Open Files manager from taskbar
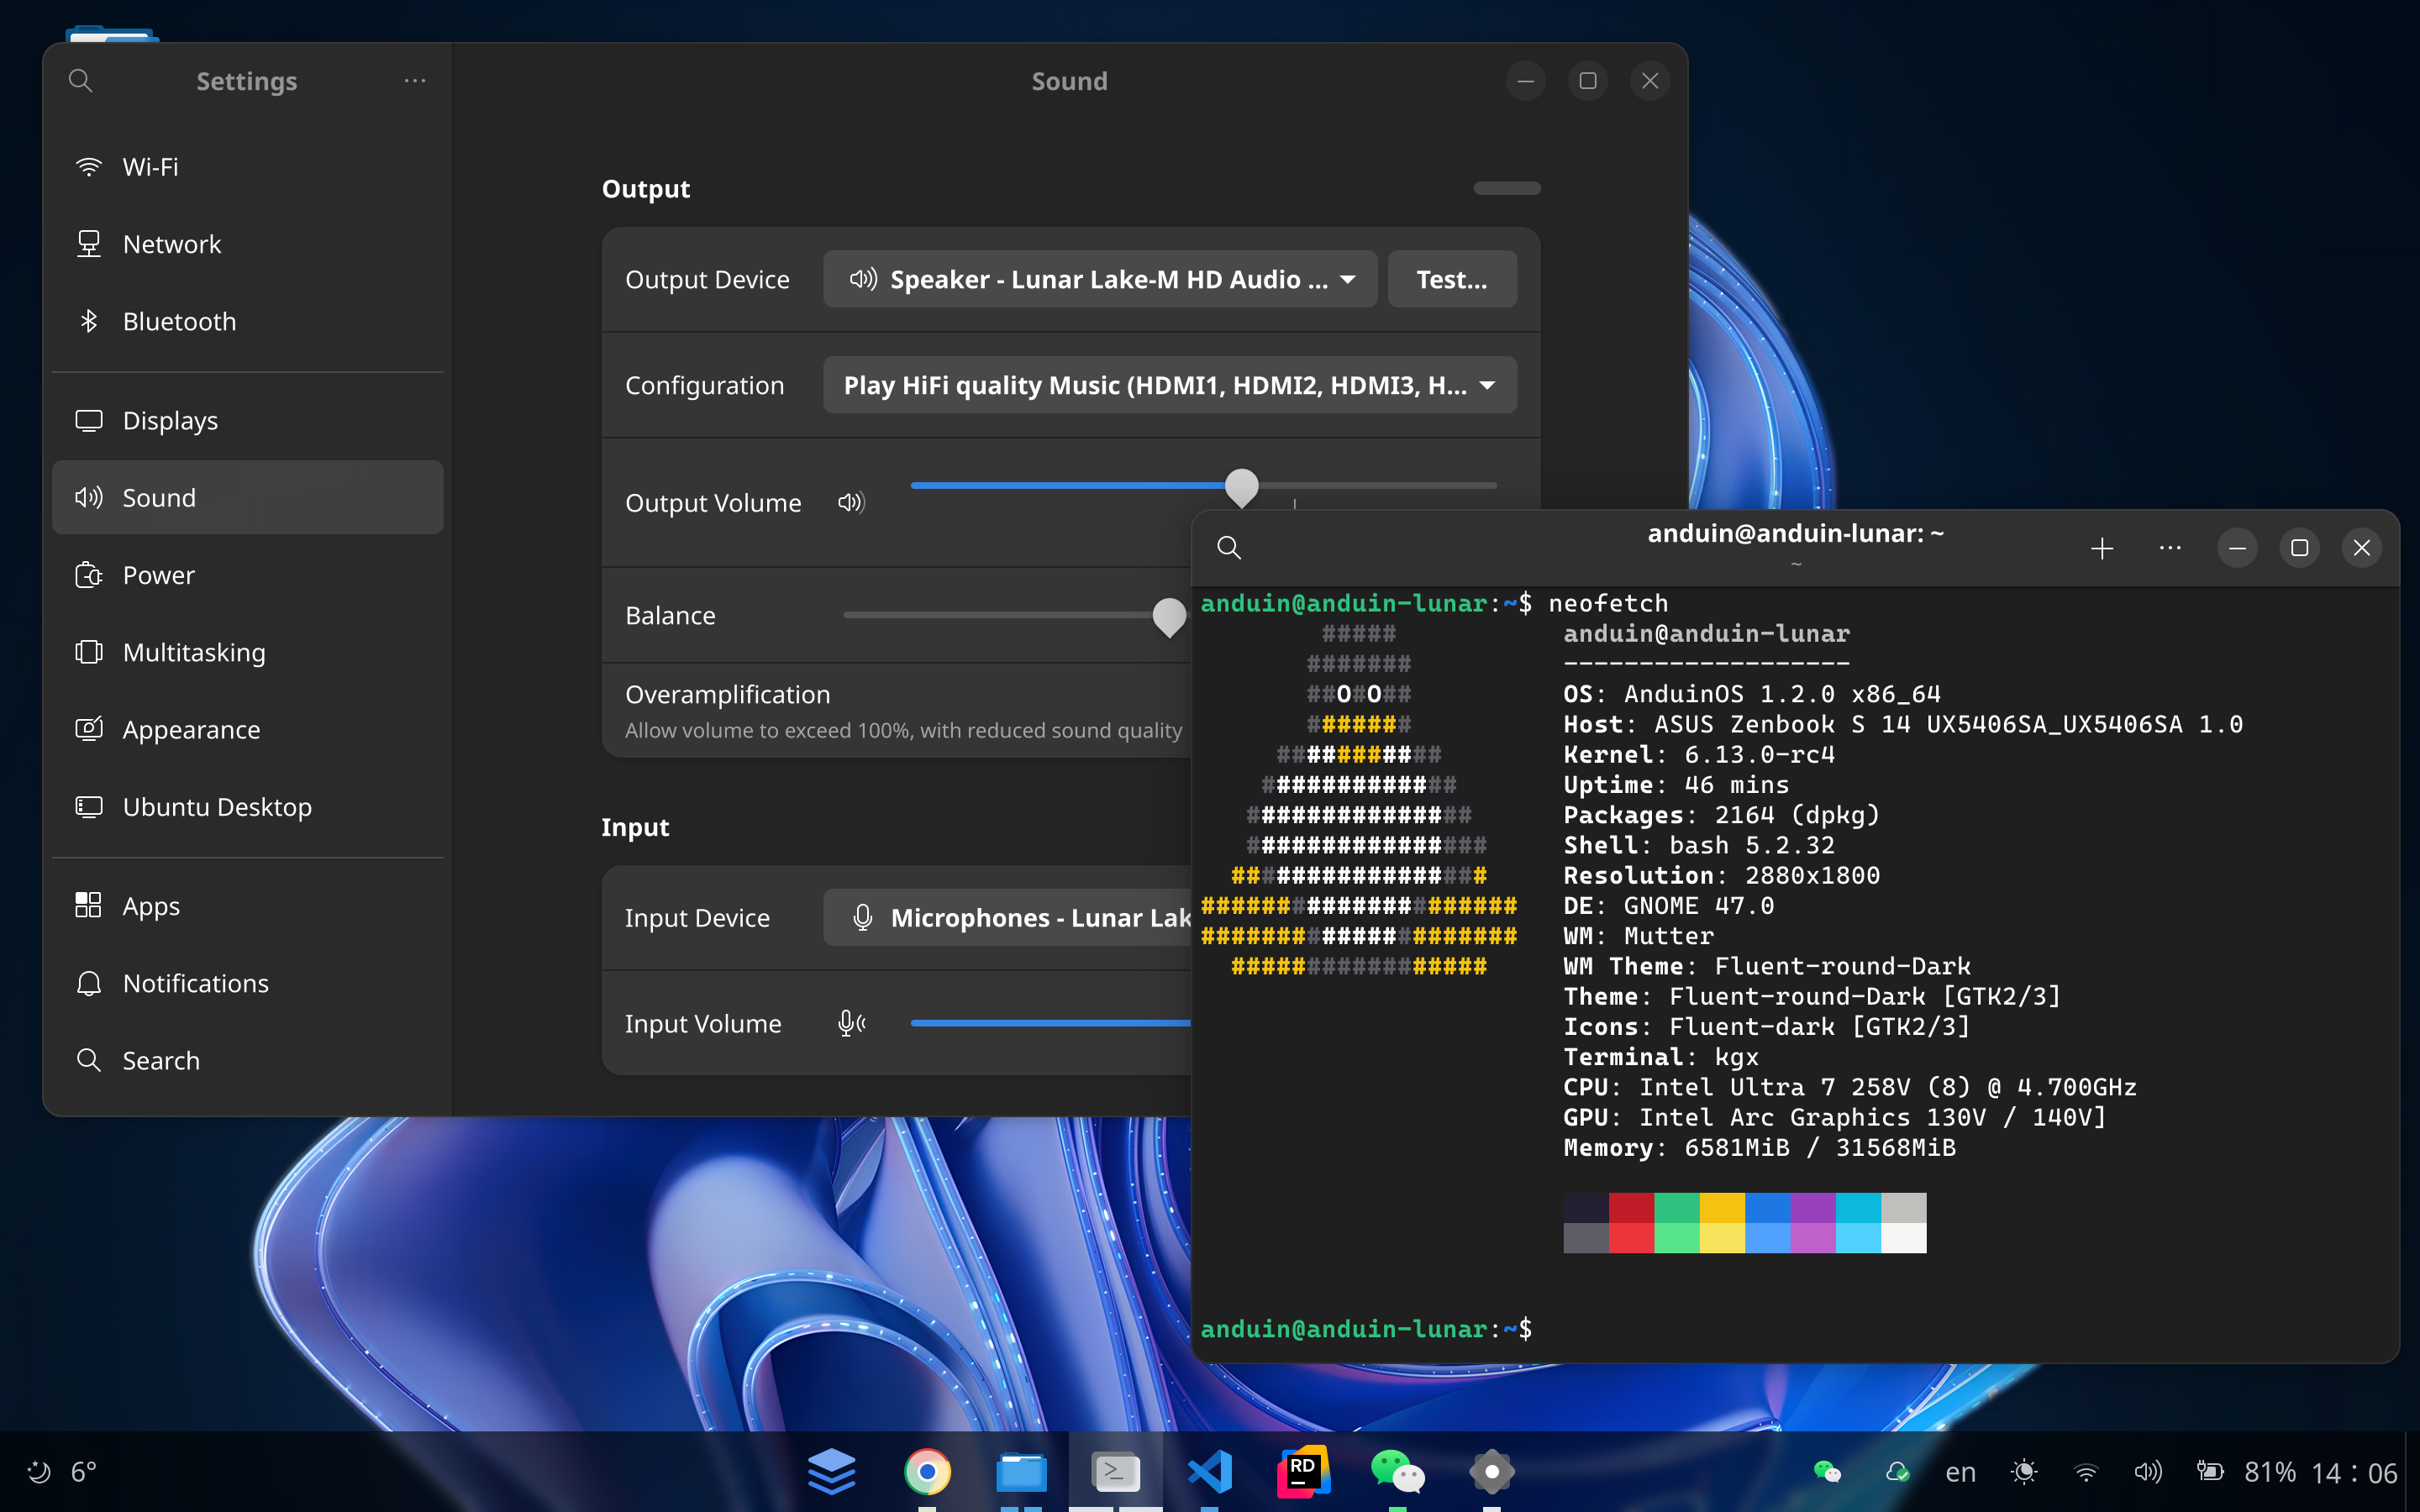 [x=1021, y=1472]
